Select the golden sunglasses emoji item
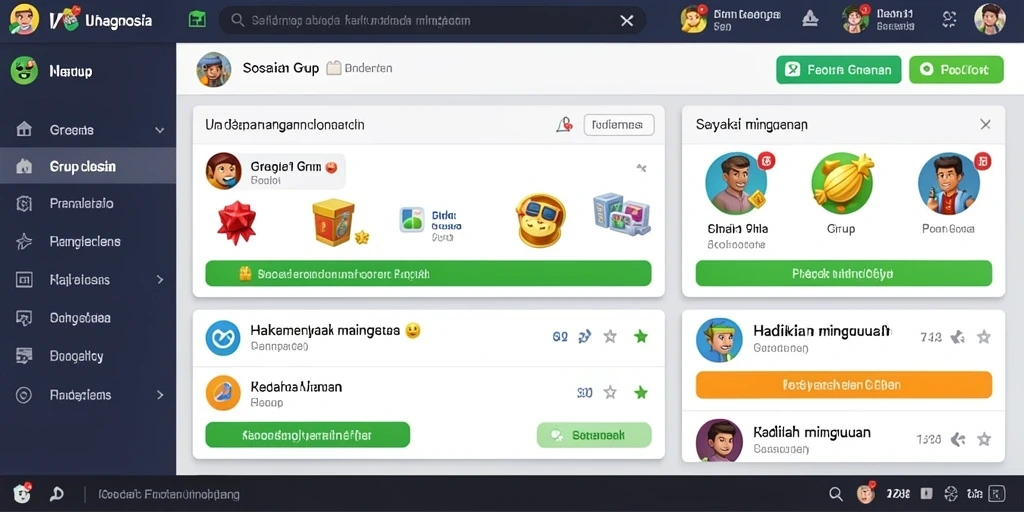The height and width of the screenshot is (512, 1024). 540,221
